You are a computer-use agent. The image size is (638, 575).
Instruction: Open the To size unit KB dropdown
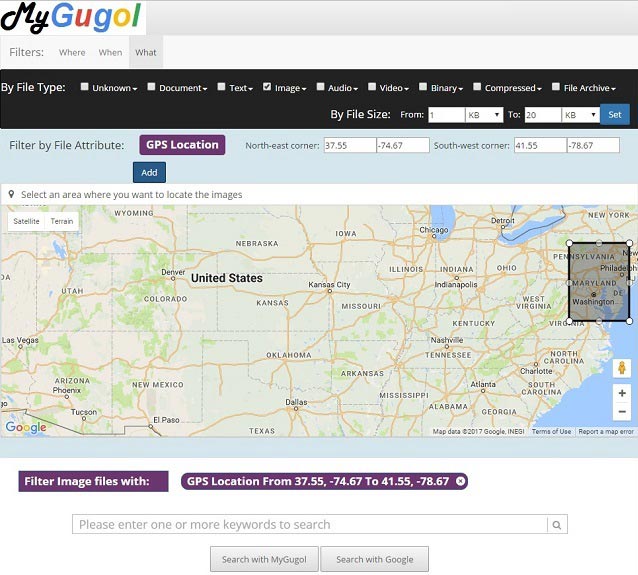click(581, 115)
